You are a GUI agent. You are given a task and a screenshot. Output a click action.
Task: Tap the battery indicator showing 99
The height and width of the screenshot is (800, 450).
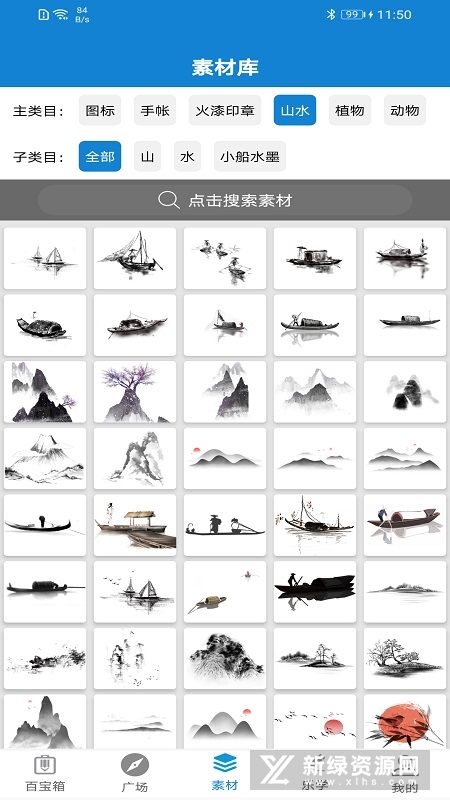352,14
